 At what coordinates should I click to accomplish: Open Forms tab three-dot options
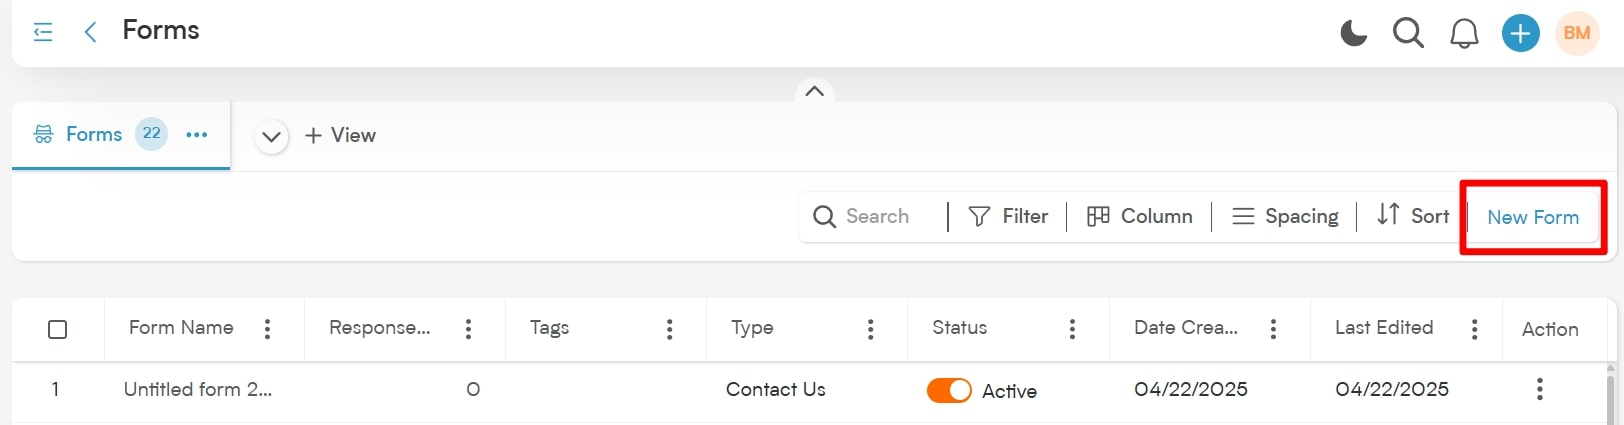click(x=197, y=134)
